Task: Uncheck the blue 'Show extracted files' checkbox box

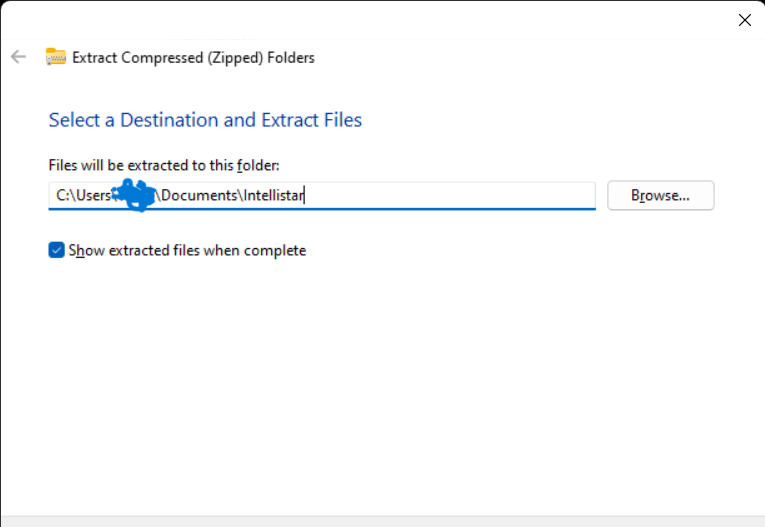Action: (57, 250)
